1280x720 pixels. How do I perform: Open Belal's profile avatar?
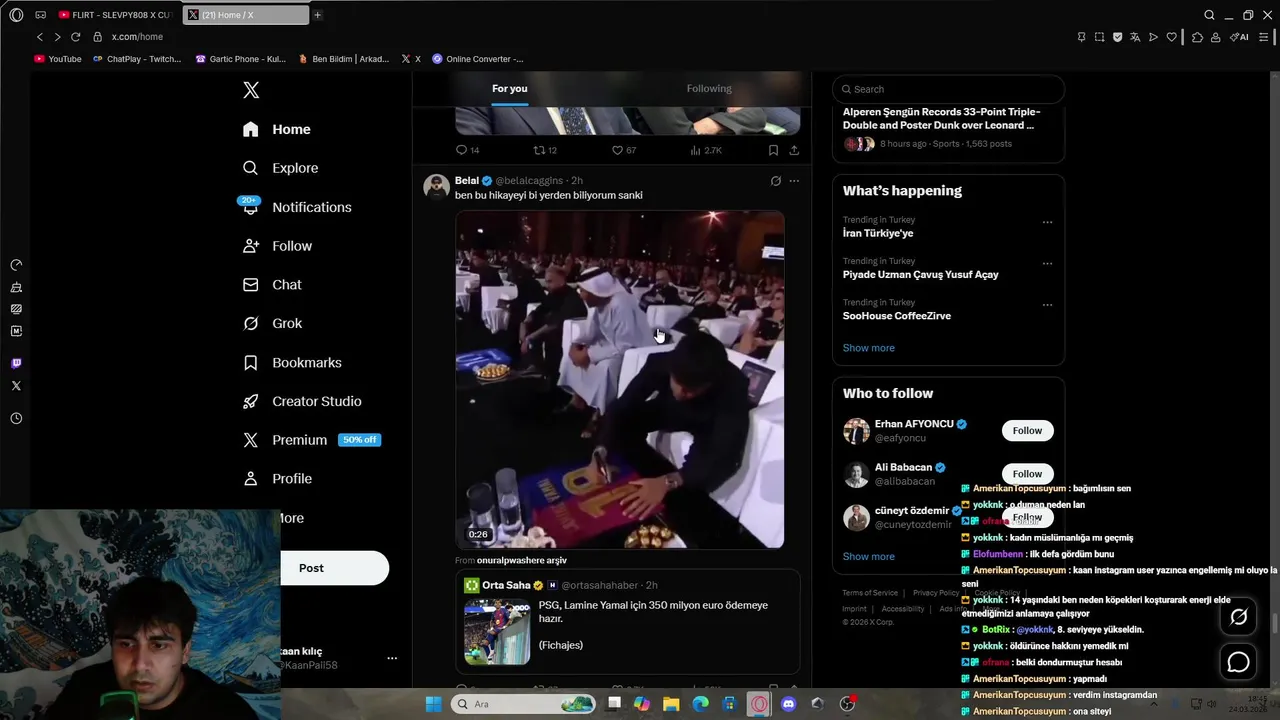pos(436,187)
